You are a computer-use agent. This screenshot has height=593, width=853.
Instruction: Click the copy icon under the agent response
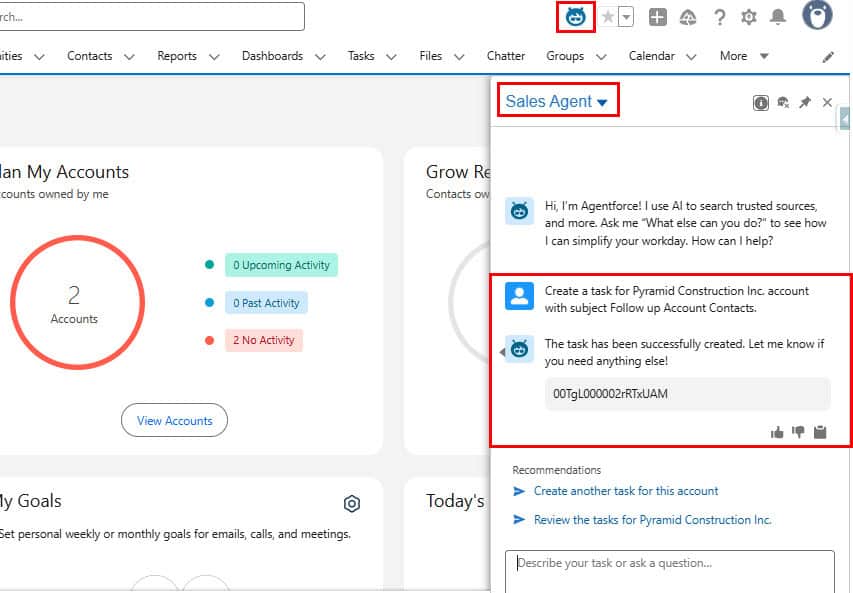pyautogui.click(x=821, y=432)
